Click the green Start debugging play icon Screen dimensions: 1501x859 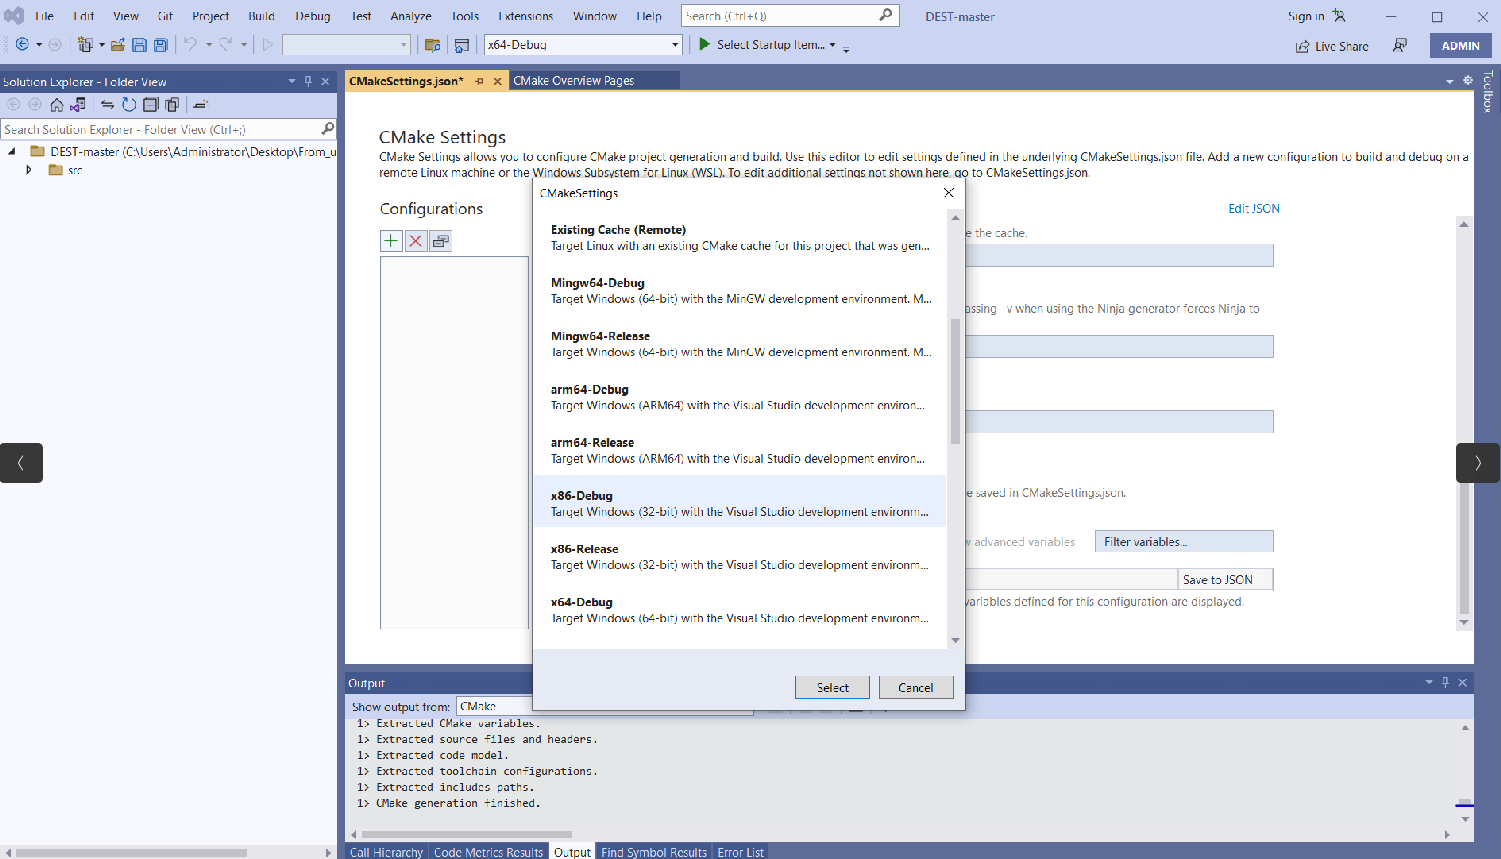tap(704, 44)
